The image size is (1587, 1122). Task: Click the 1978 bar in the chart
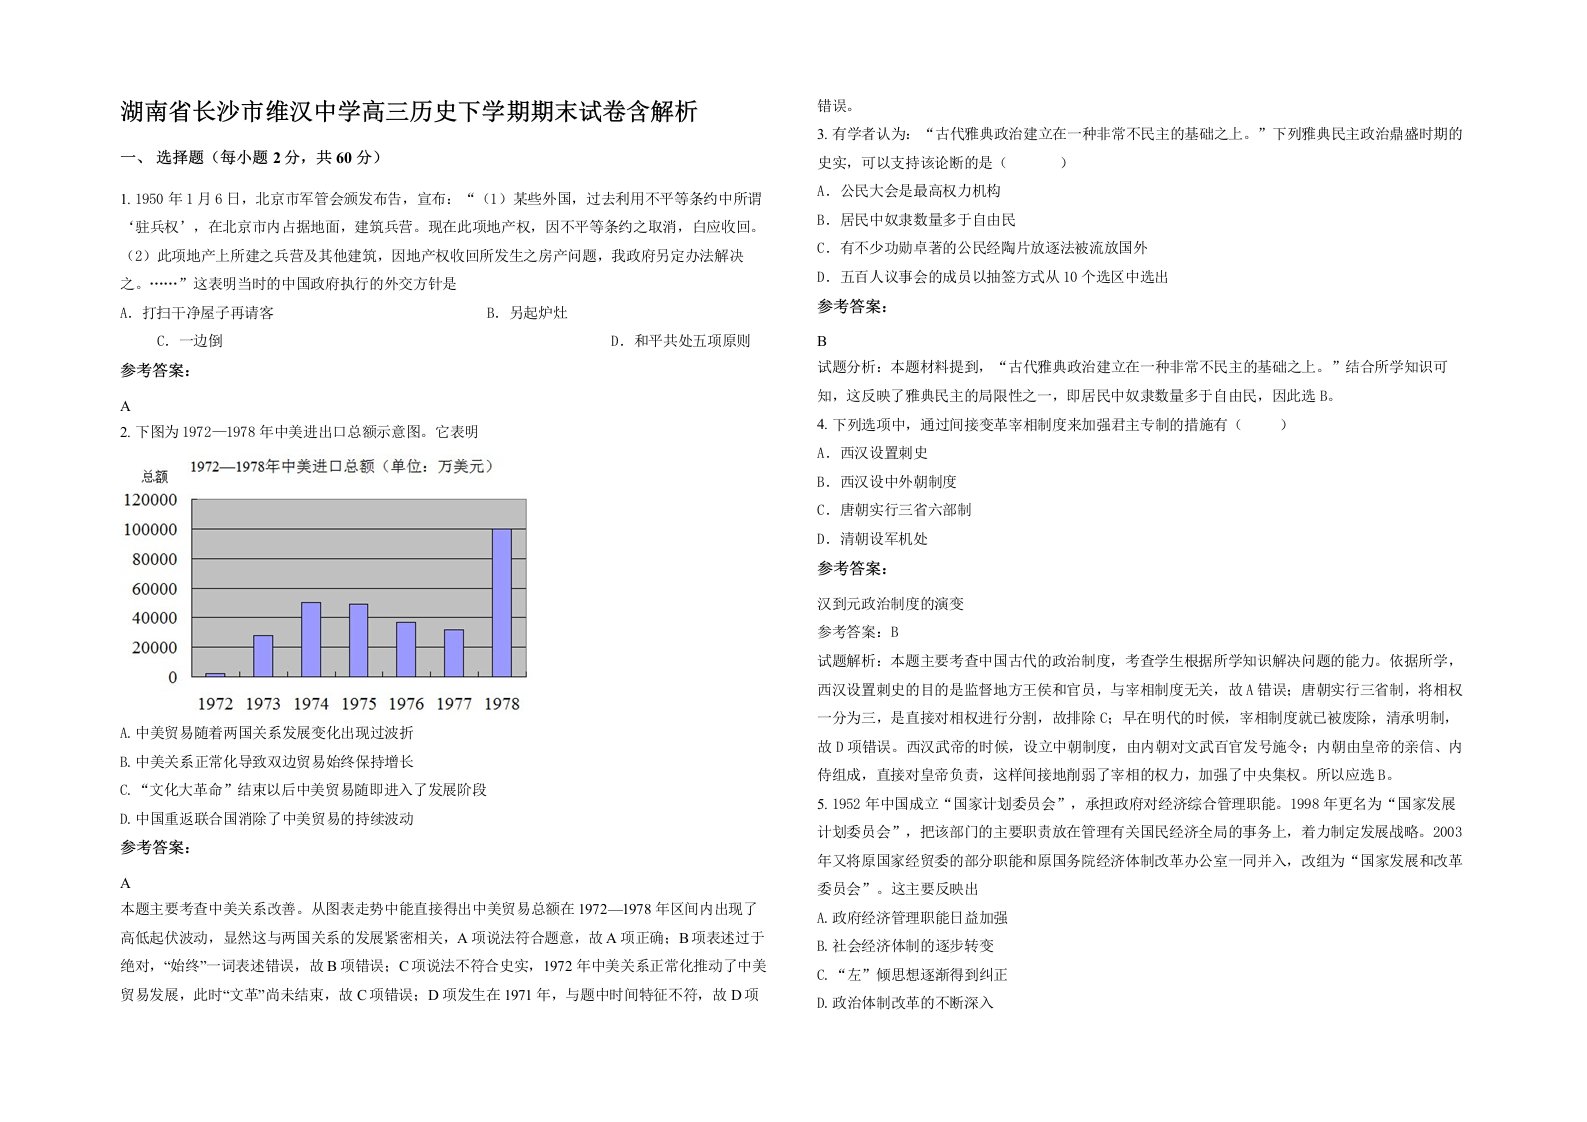[501, 603]
